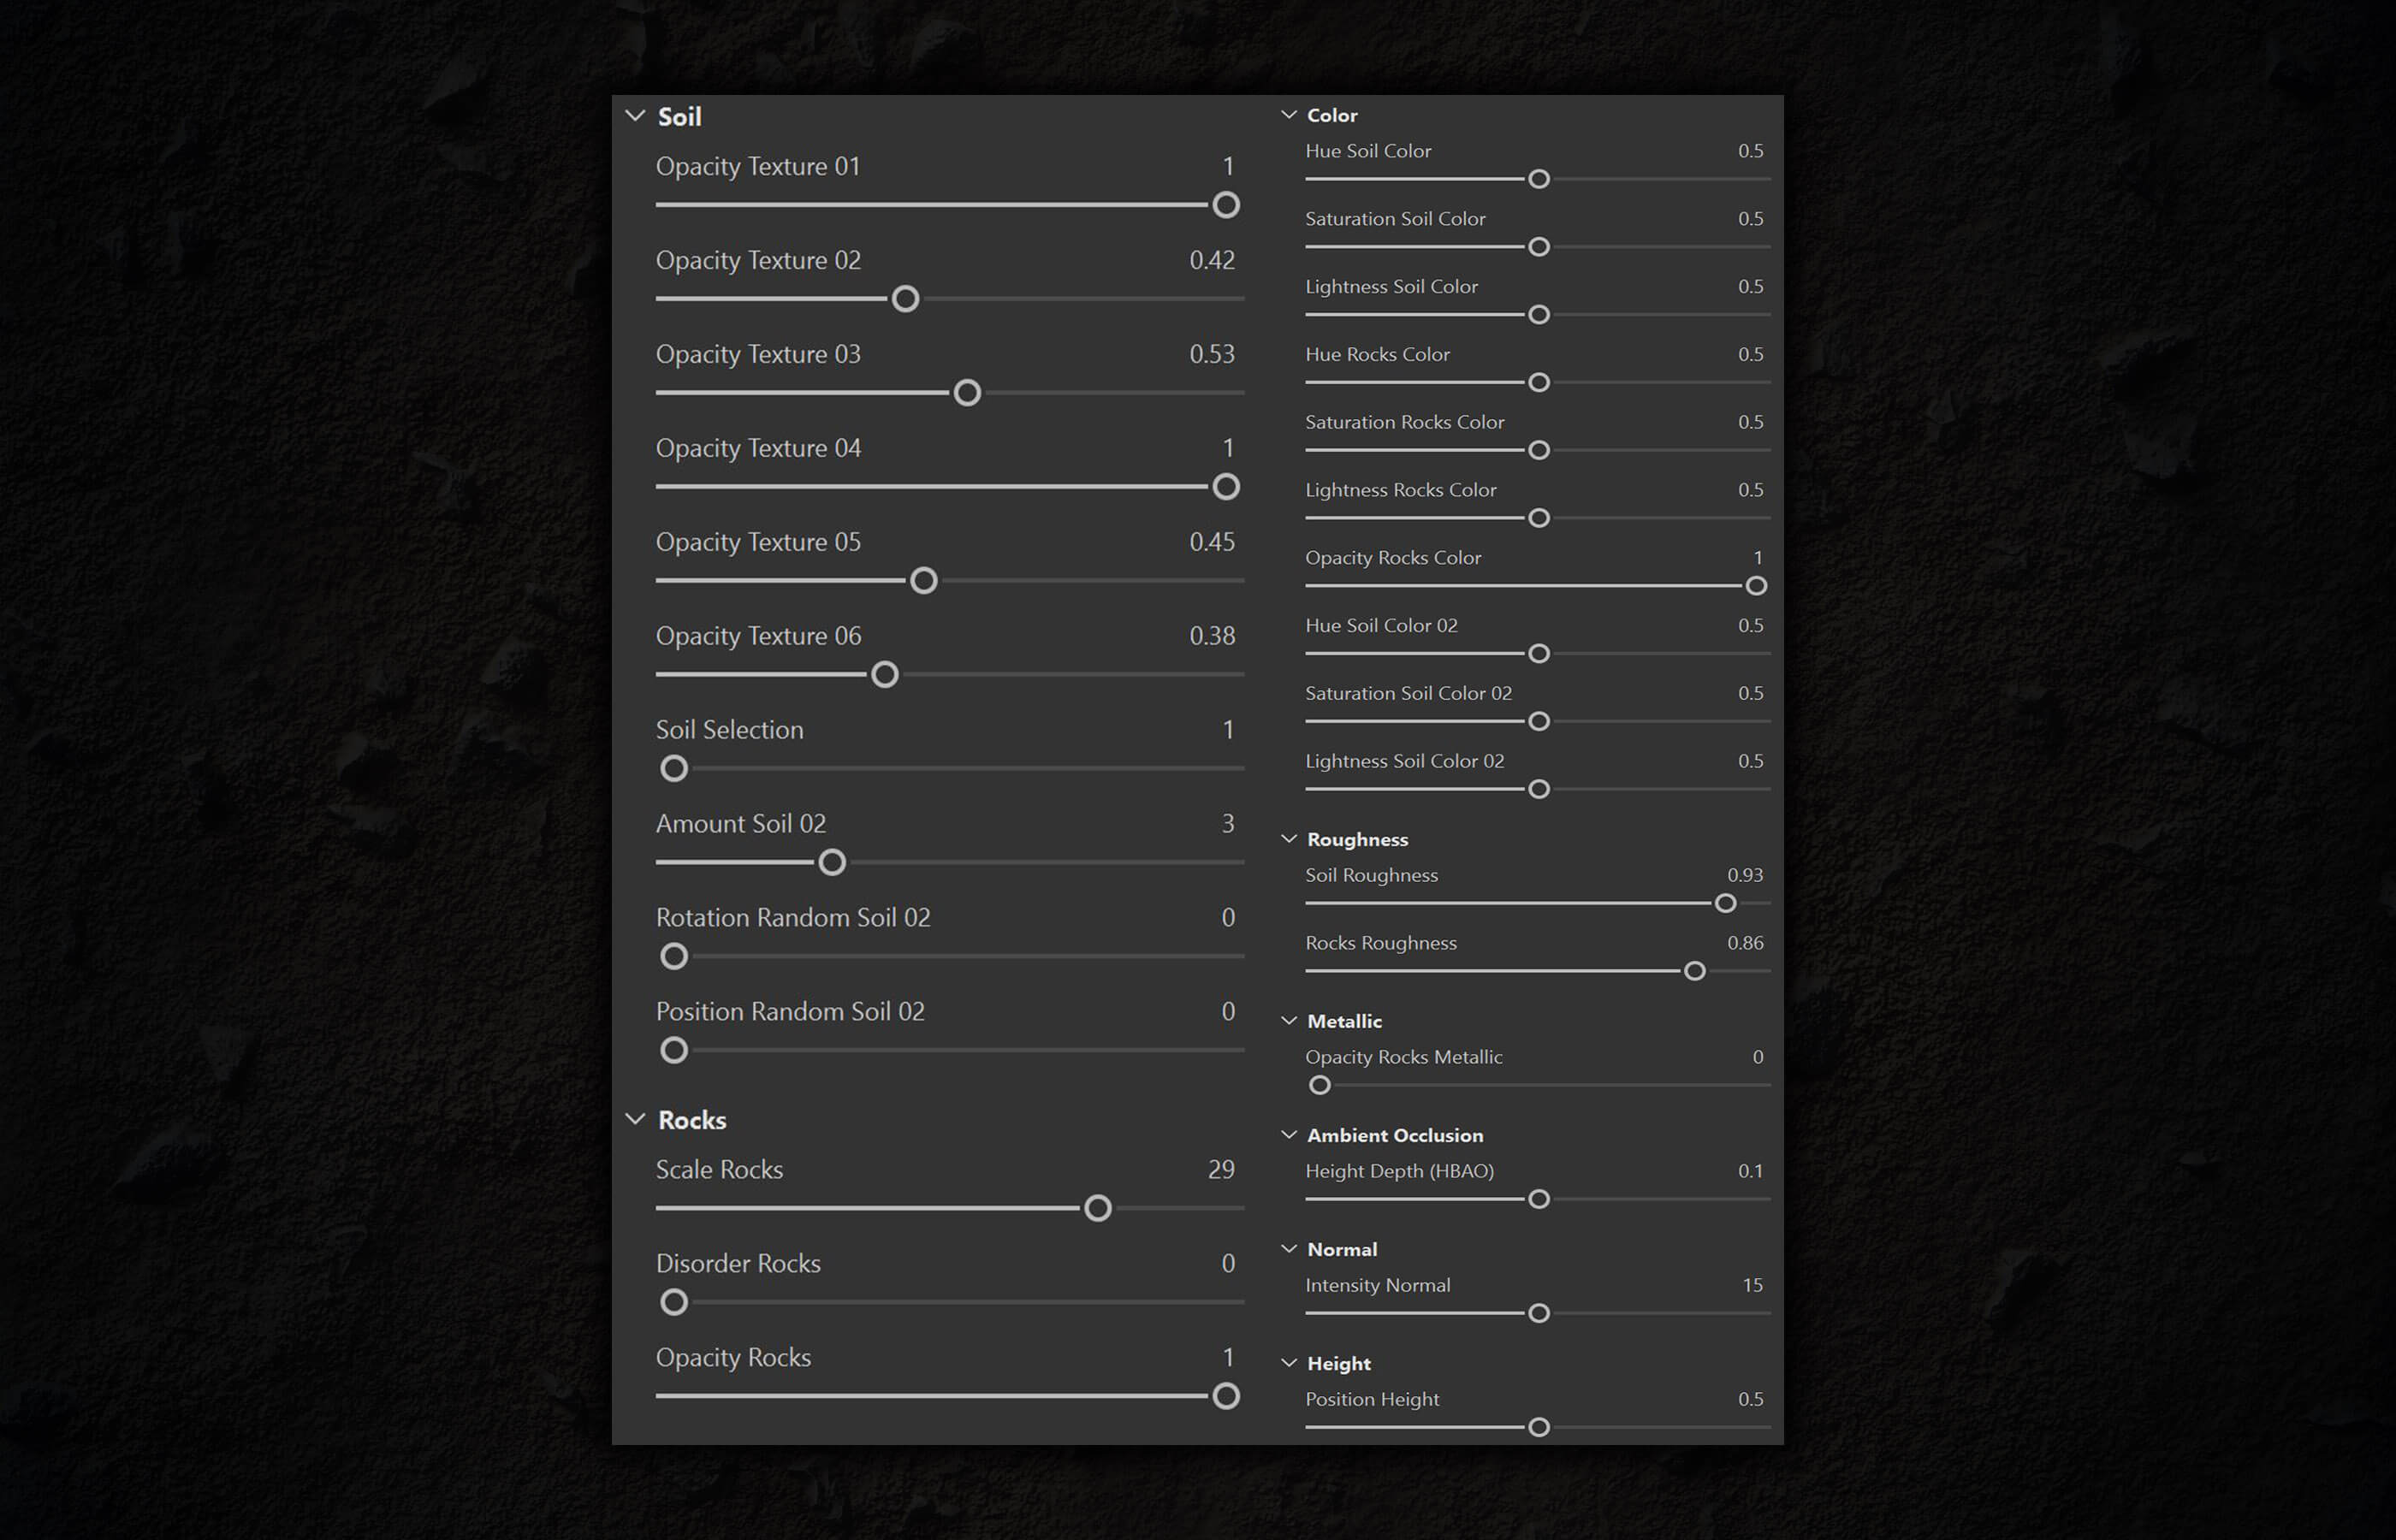Image resolution: width=2396 pixels, height=1540 pixels.
Task: Click the Opacity Texture 02 value 0.42
Action: pos(1212,260)
